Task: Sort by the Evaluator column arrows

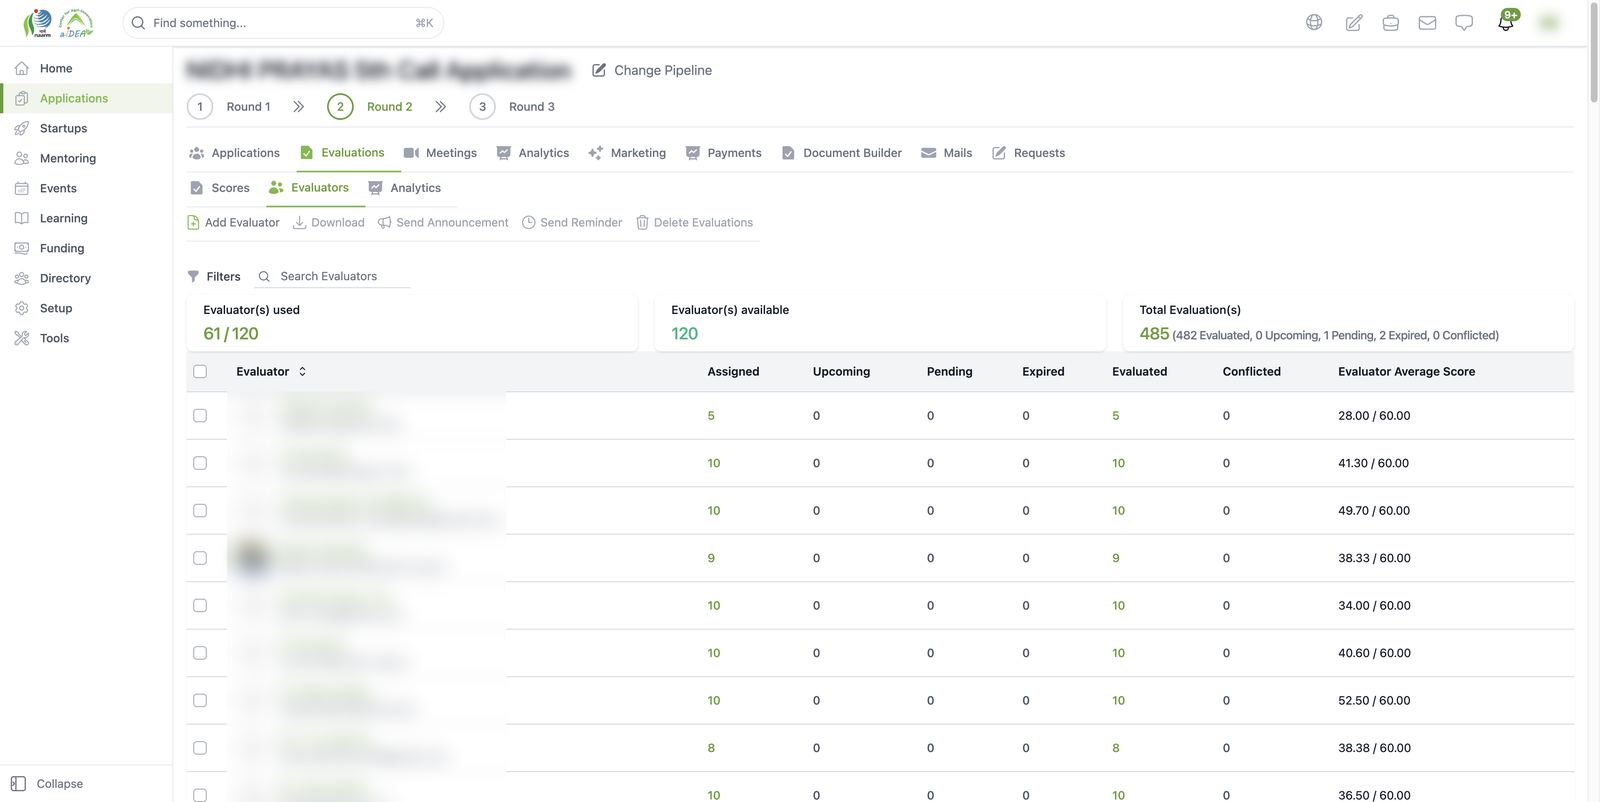Action: tap(302, 371)
